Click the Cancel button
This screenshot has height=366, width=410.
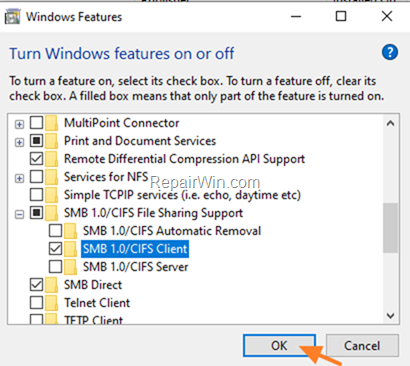tap(362, 346)
